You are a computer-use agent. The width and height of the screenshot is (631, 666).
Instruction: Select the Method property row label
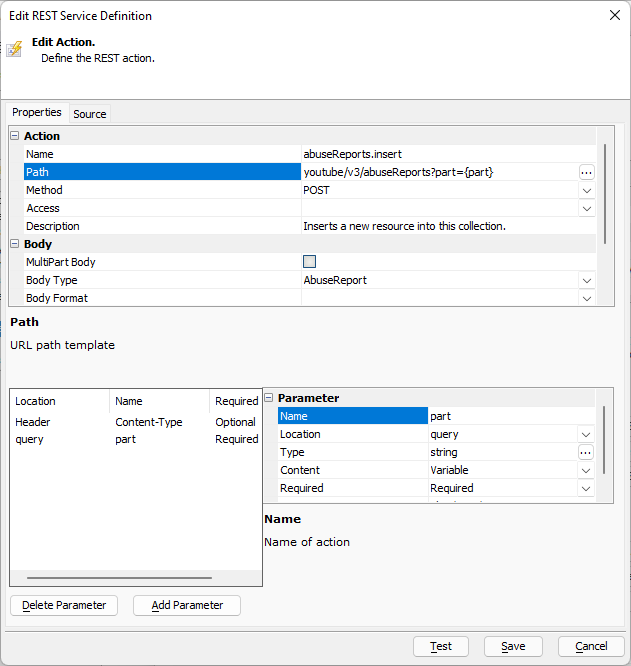click(x=162, y=190)
